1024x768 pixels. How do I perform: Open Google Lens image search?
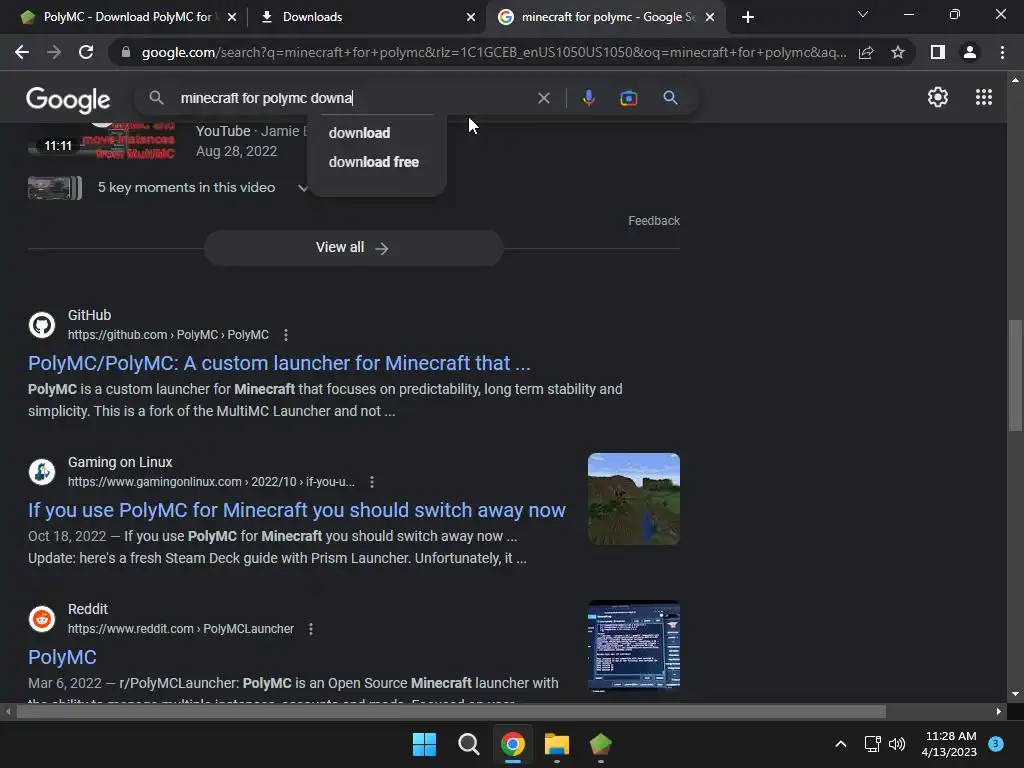(628, 98)
